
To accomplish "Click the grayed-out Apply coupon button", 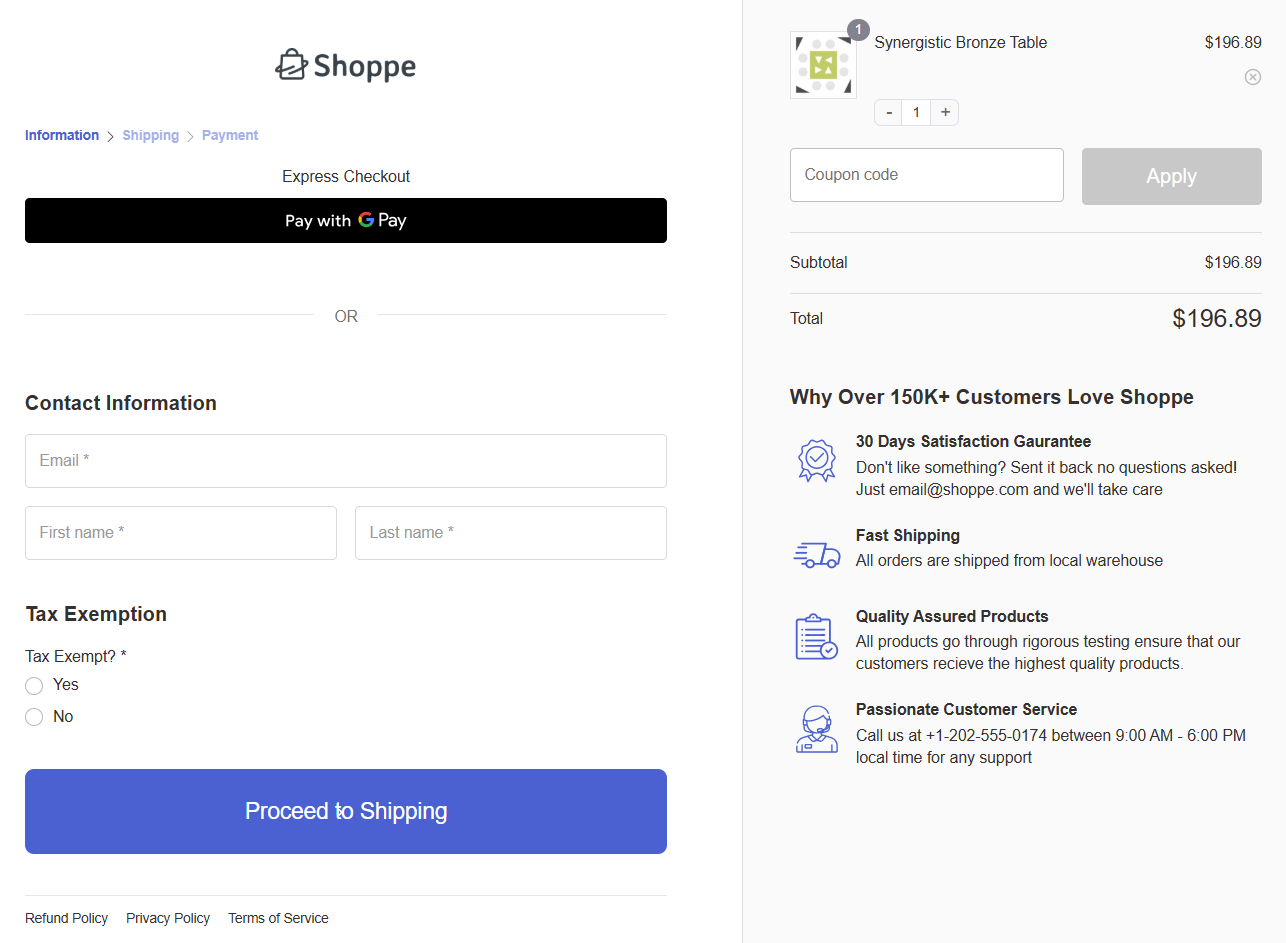I will point(1171,176).
